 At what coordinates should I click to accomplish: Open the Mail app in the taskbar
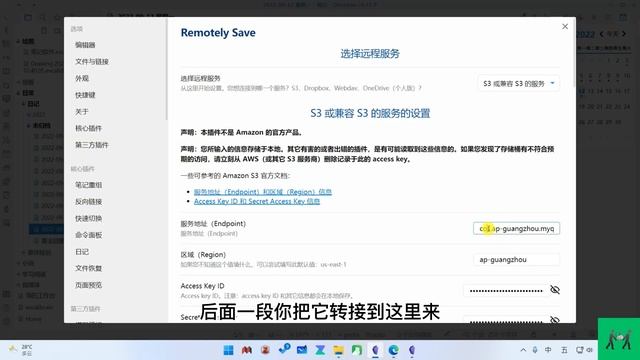(x=302, y=350)
